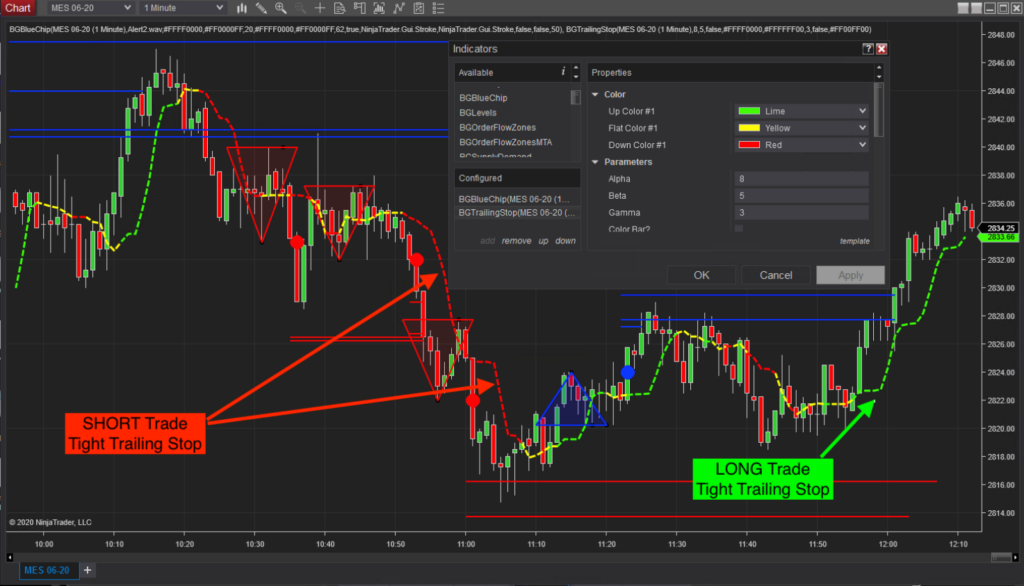The height and width of the screenshot is (586, 1024).
Task: Click the help question mark on Indicators dialog
Action: point(869,48)
